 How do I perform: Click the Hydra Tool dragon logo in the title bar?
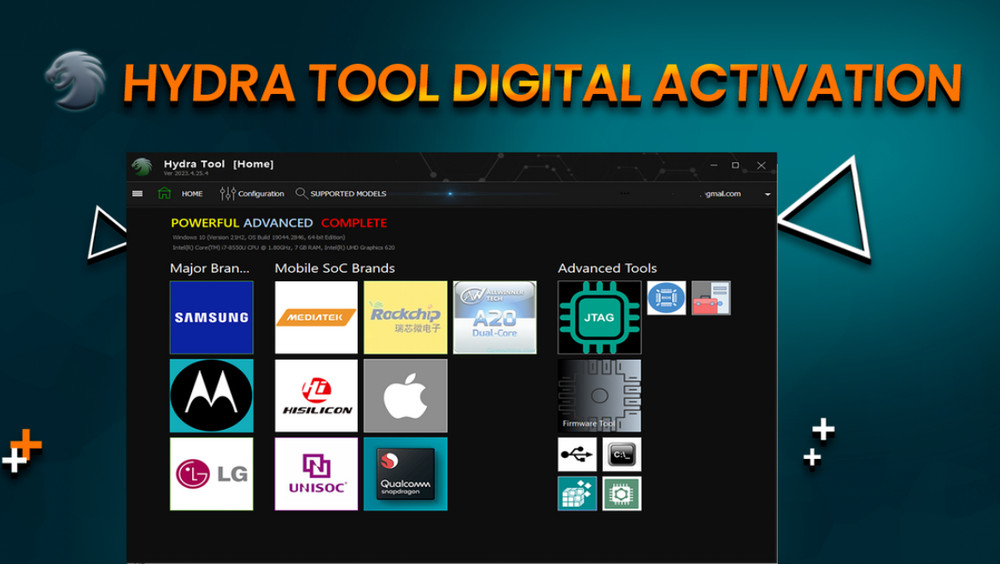point(142,167)
